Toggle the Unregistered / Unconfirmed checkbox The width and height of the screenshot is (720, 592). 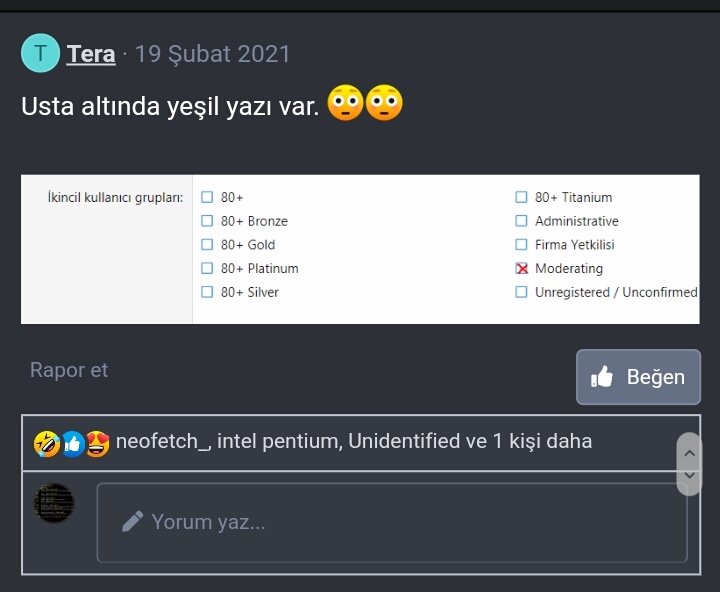(x=521, y=292)
